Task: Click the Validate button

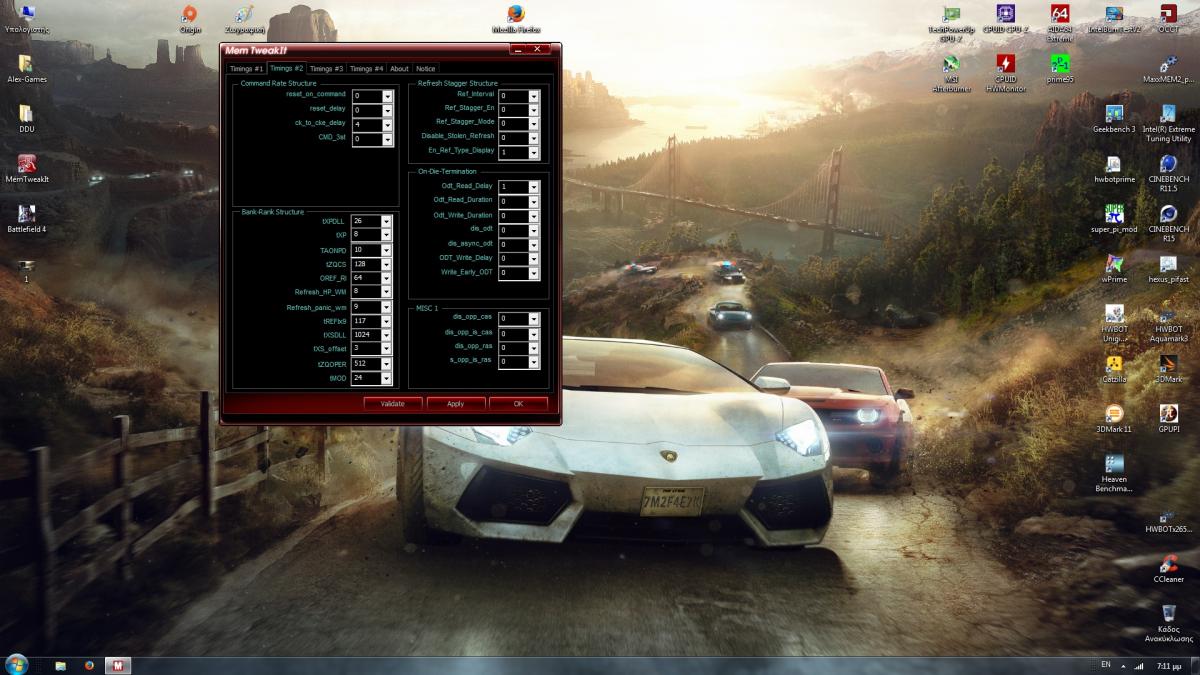Action: (x=392, y=404)
